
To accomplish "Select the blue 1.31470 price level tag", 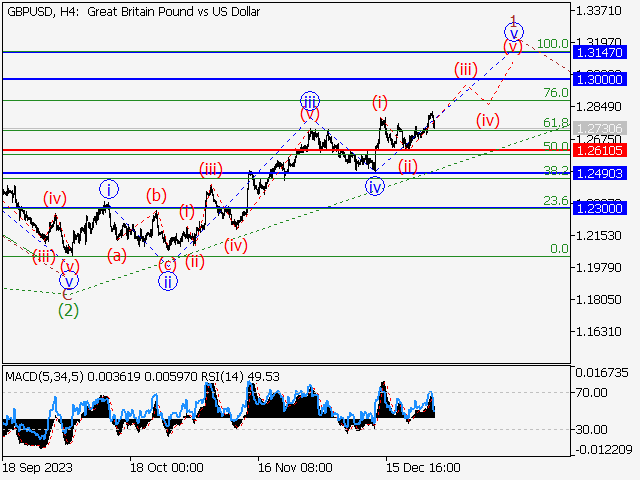I will tap(600, 53).
